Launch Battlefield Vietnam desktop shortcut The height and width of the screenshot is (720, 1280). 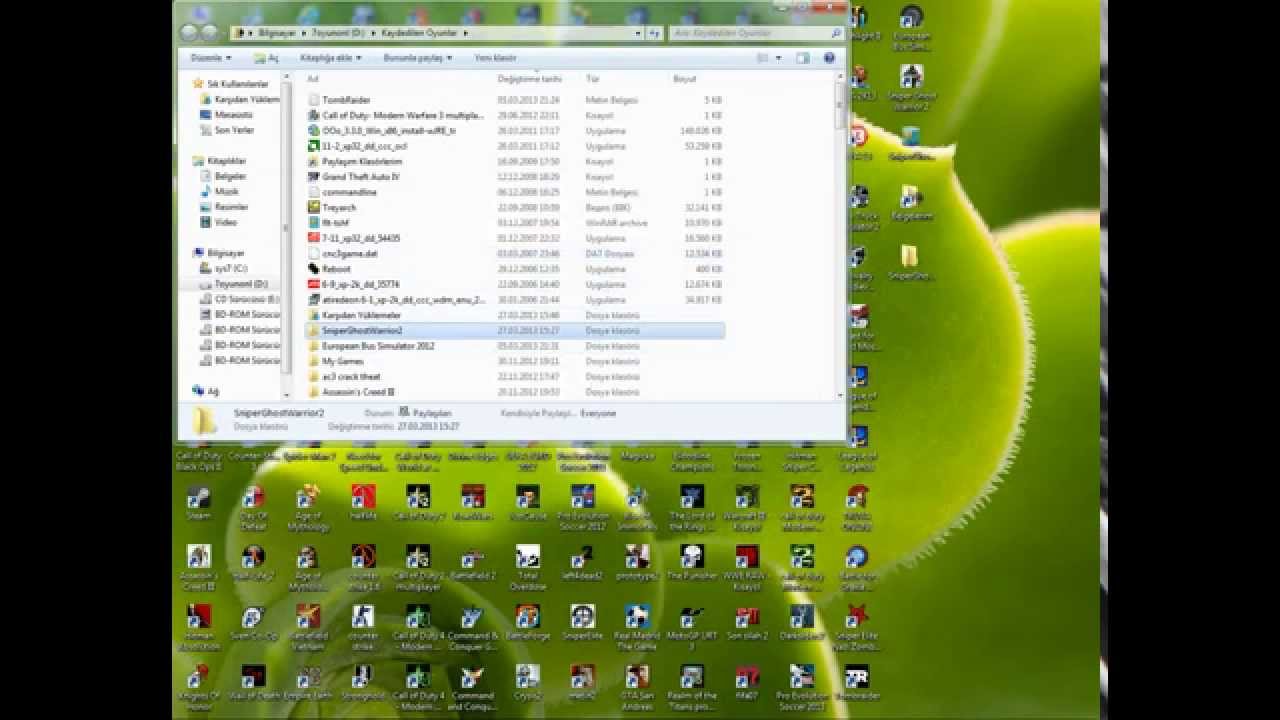[308, 628]
